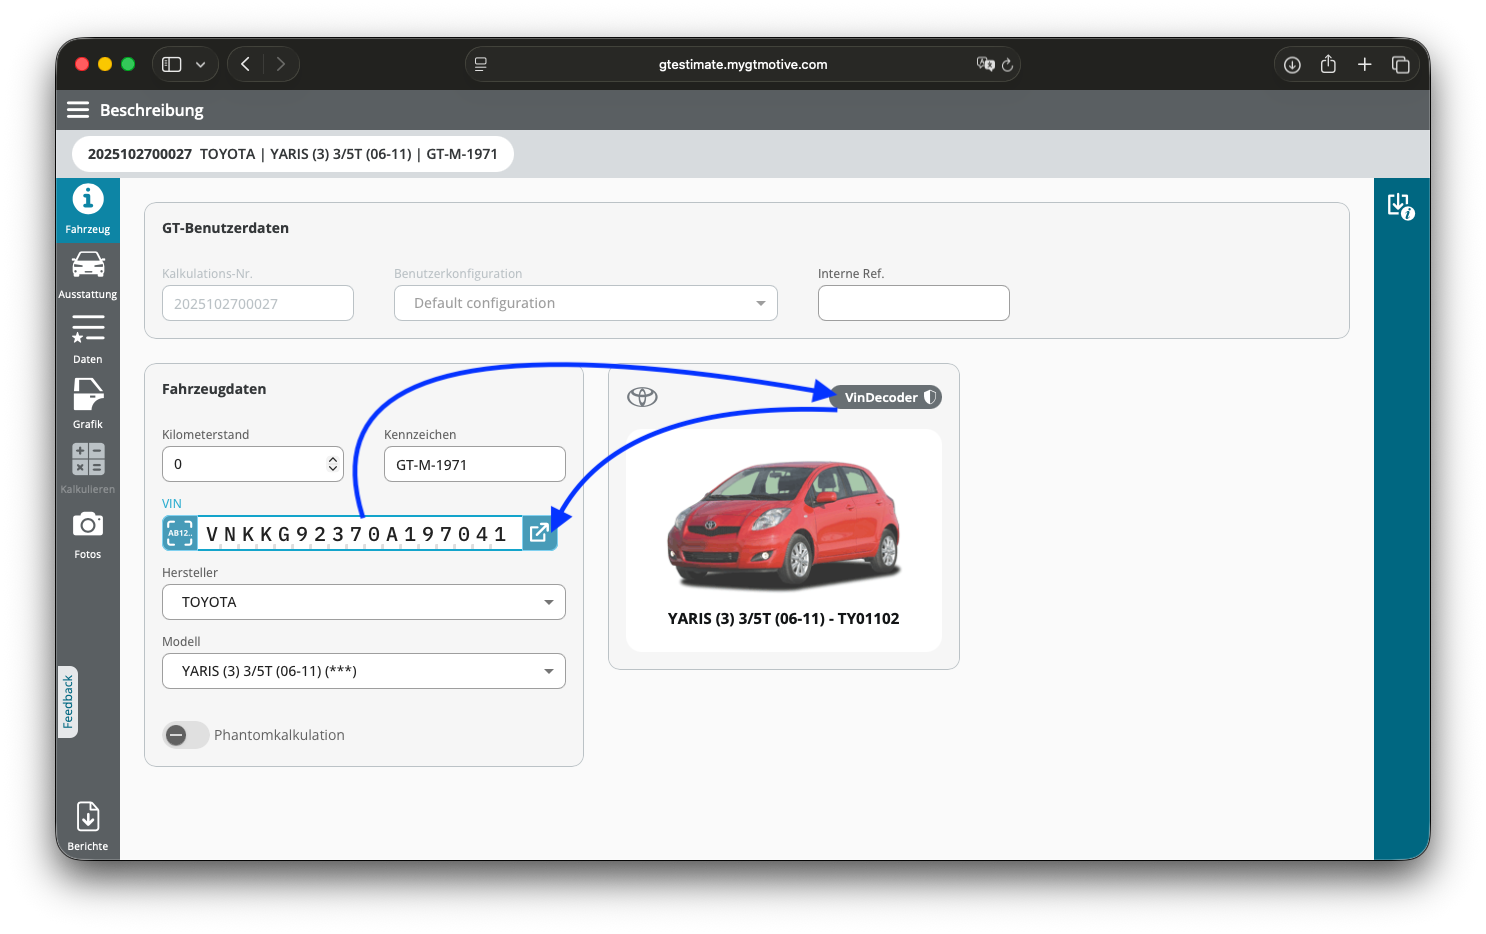
Task: Click the GT-Benutzerdaten heading
Action: (226, 228)
